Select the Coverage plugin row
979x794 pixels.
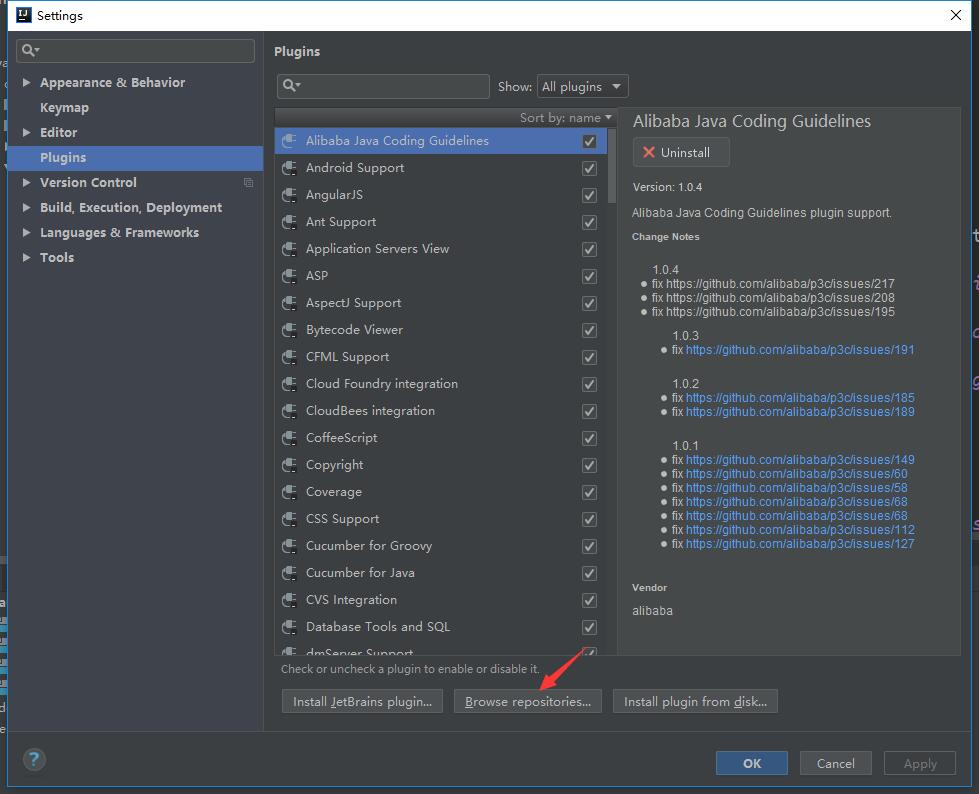coord(441,492)
